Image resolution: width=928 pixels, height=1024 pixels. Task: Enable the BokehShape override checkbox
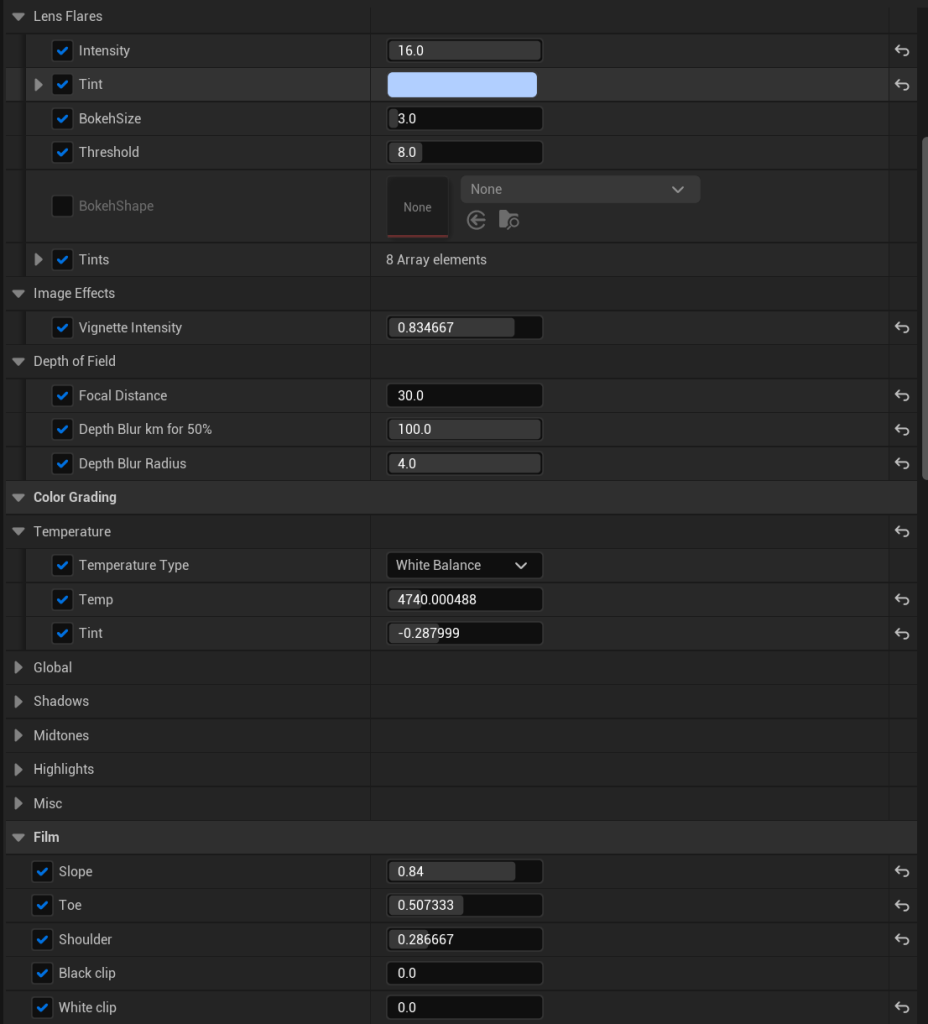click(62, 206)
